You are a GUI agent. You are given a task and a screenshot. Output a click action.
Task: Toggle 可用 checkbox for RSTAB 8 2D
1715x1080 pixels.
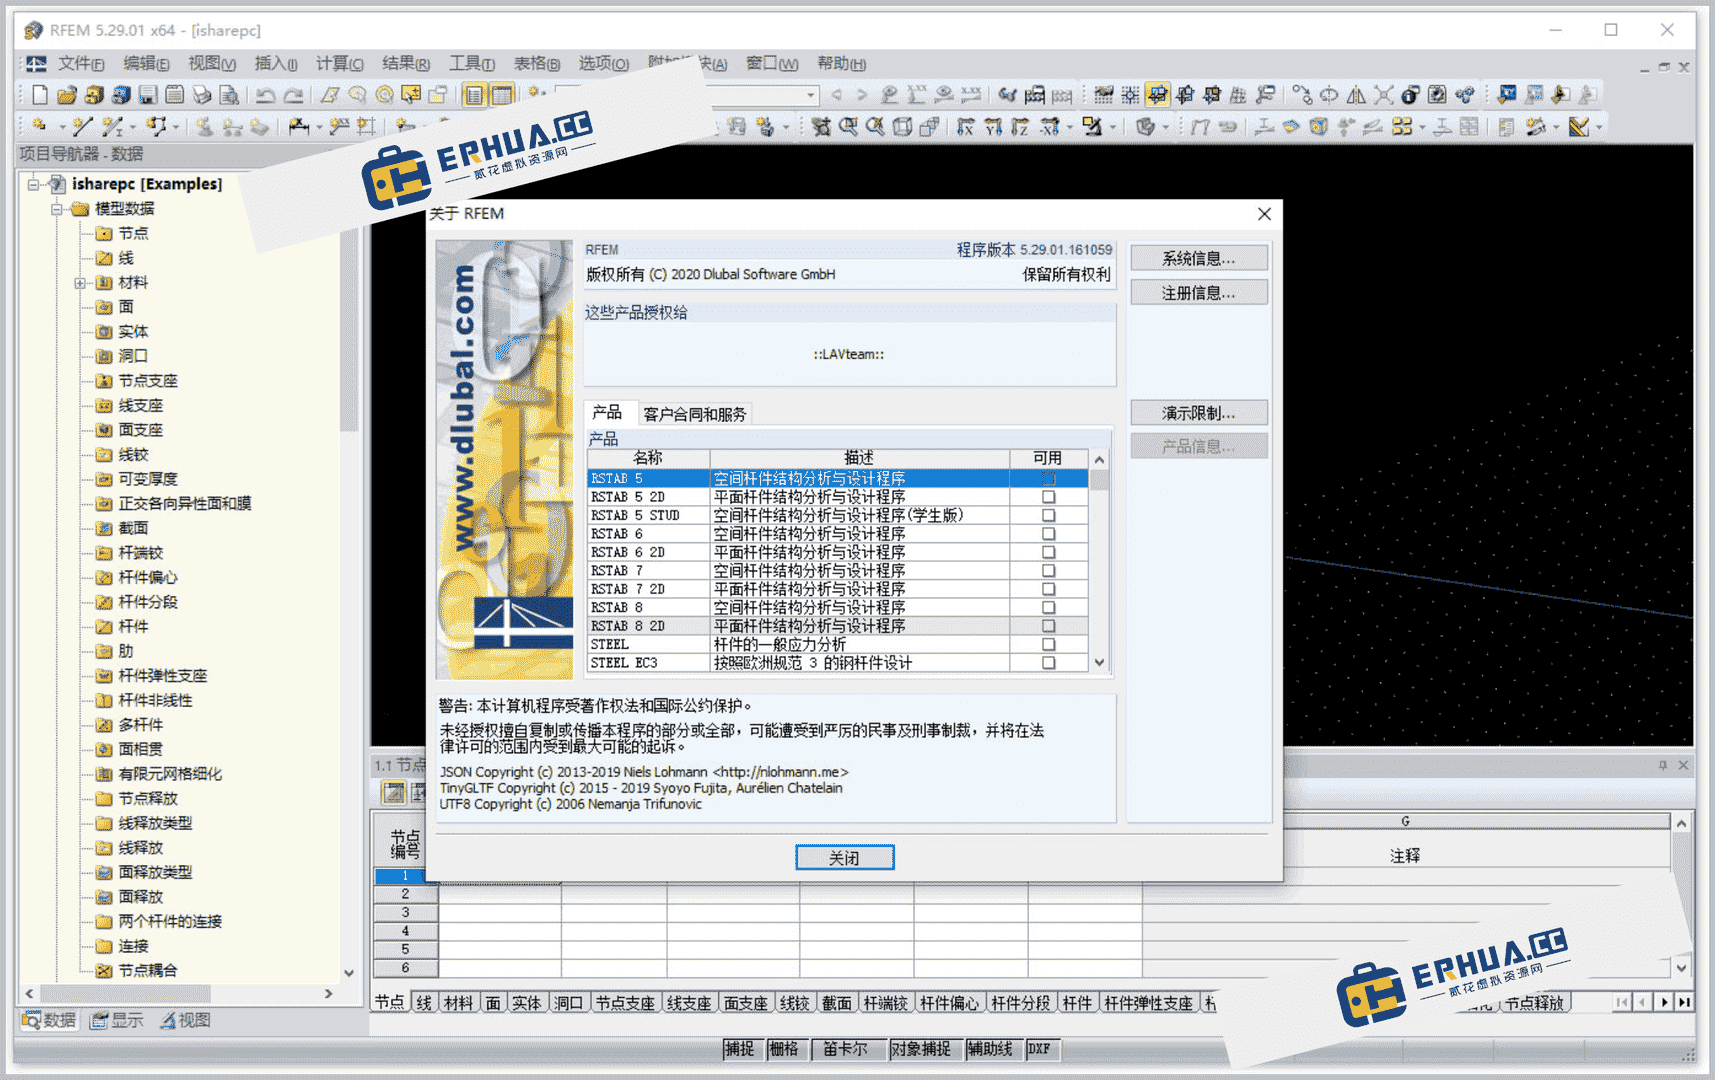coord(1048,626)
